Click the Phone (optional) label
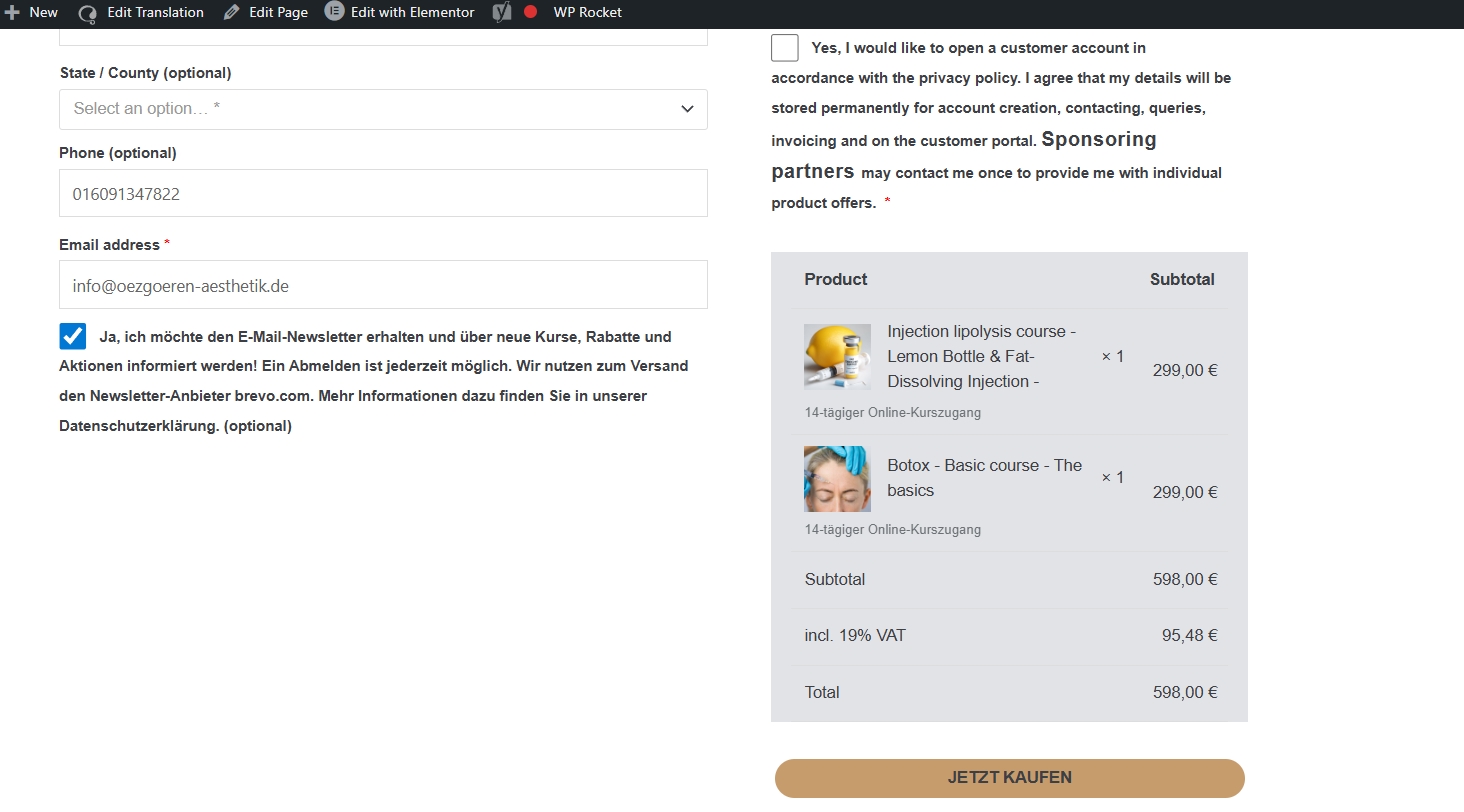Viewport: 1464px width, 812px height. click(x=117, y=153)
